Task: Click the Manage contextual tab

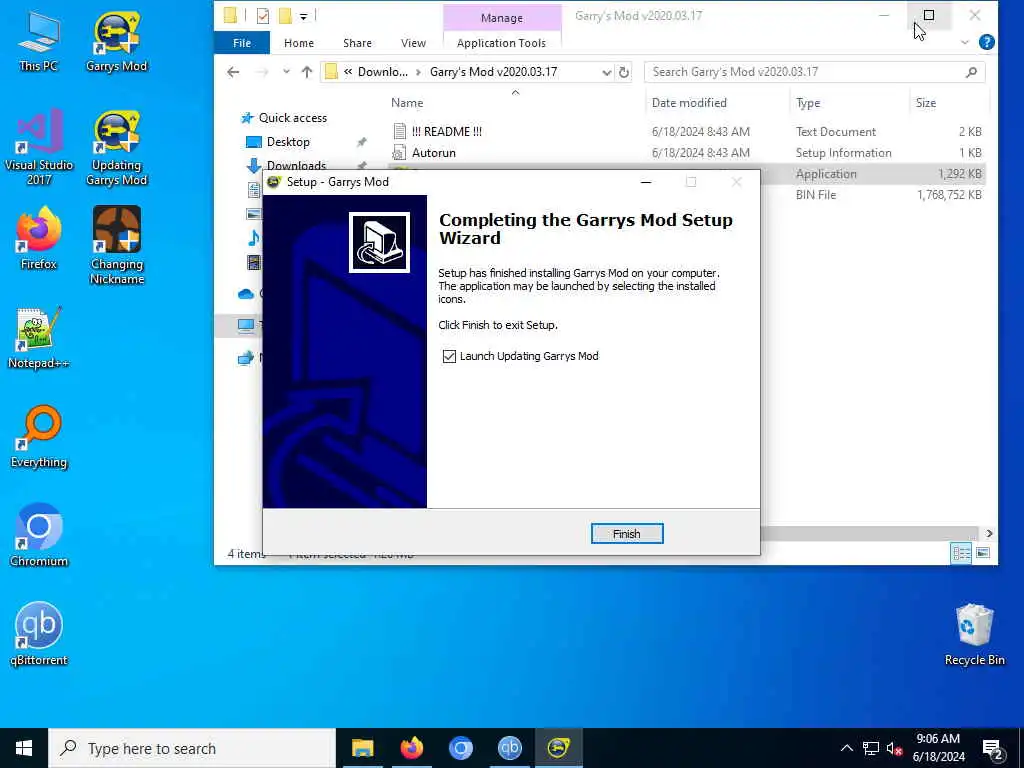Action: click(502, 18)
